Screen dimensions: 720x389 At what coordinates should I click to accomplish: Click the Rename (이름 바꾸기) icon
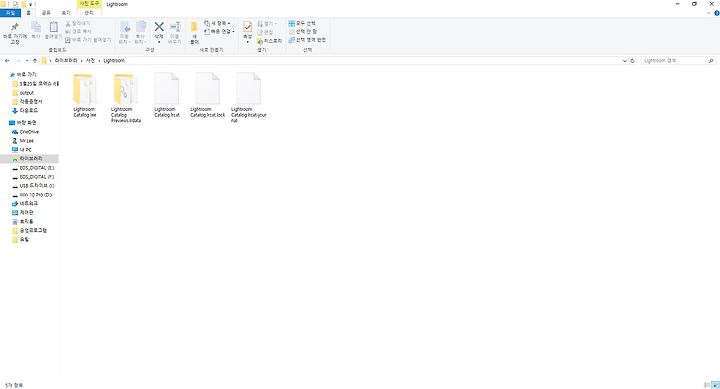click(x=174, y=33)
